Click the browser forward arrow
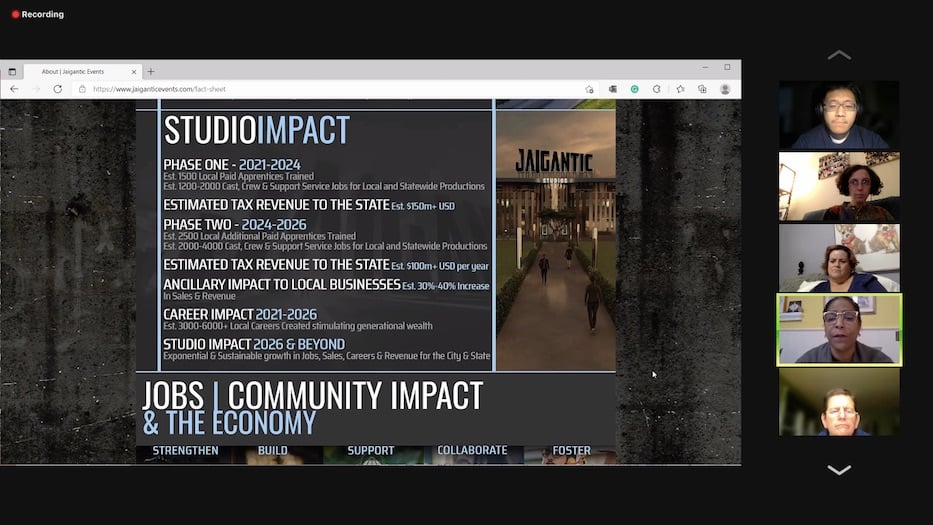The width and height of the screenshot is (933, 525). 36,89
